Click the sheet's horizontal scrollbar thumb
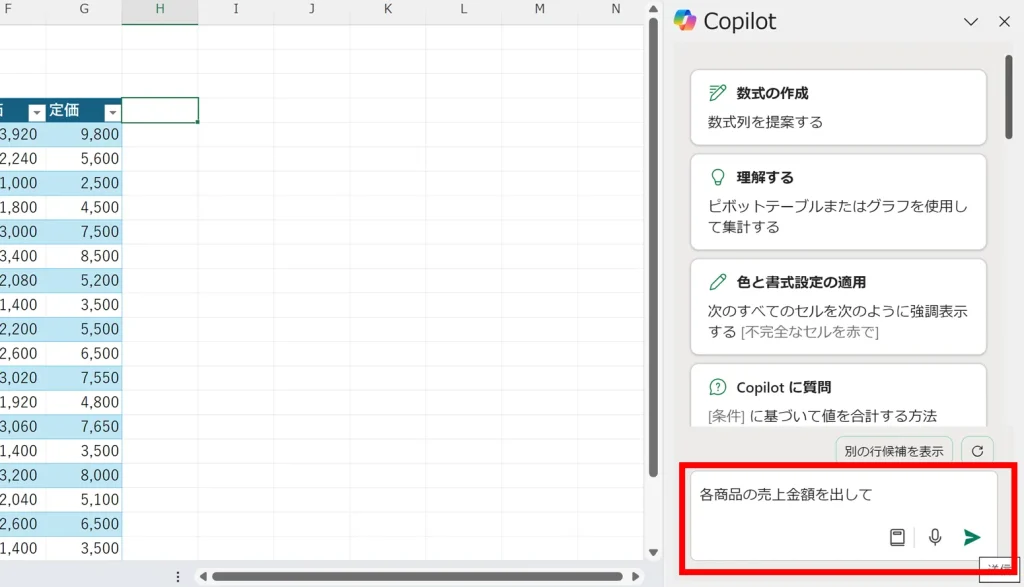The image size is (1024, 587). tap(420, 576)
